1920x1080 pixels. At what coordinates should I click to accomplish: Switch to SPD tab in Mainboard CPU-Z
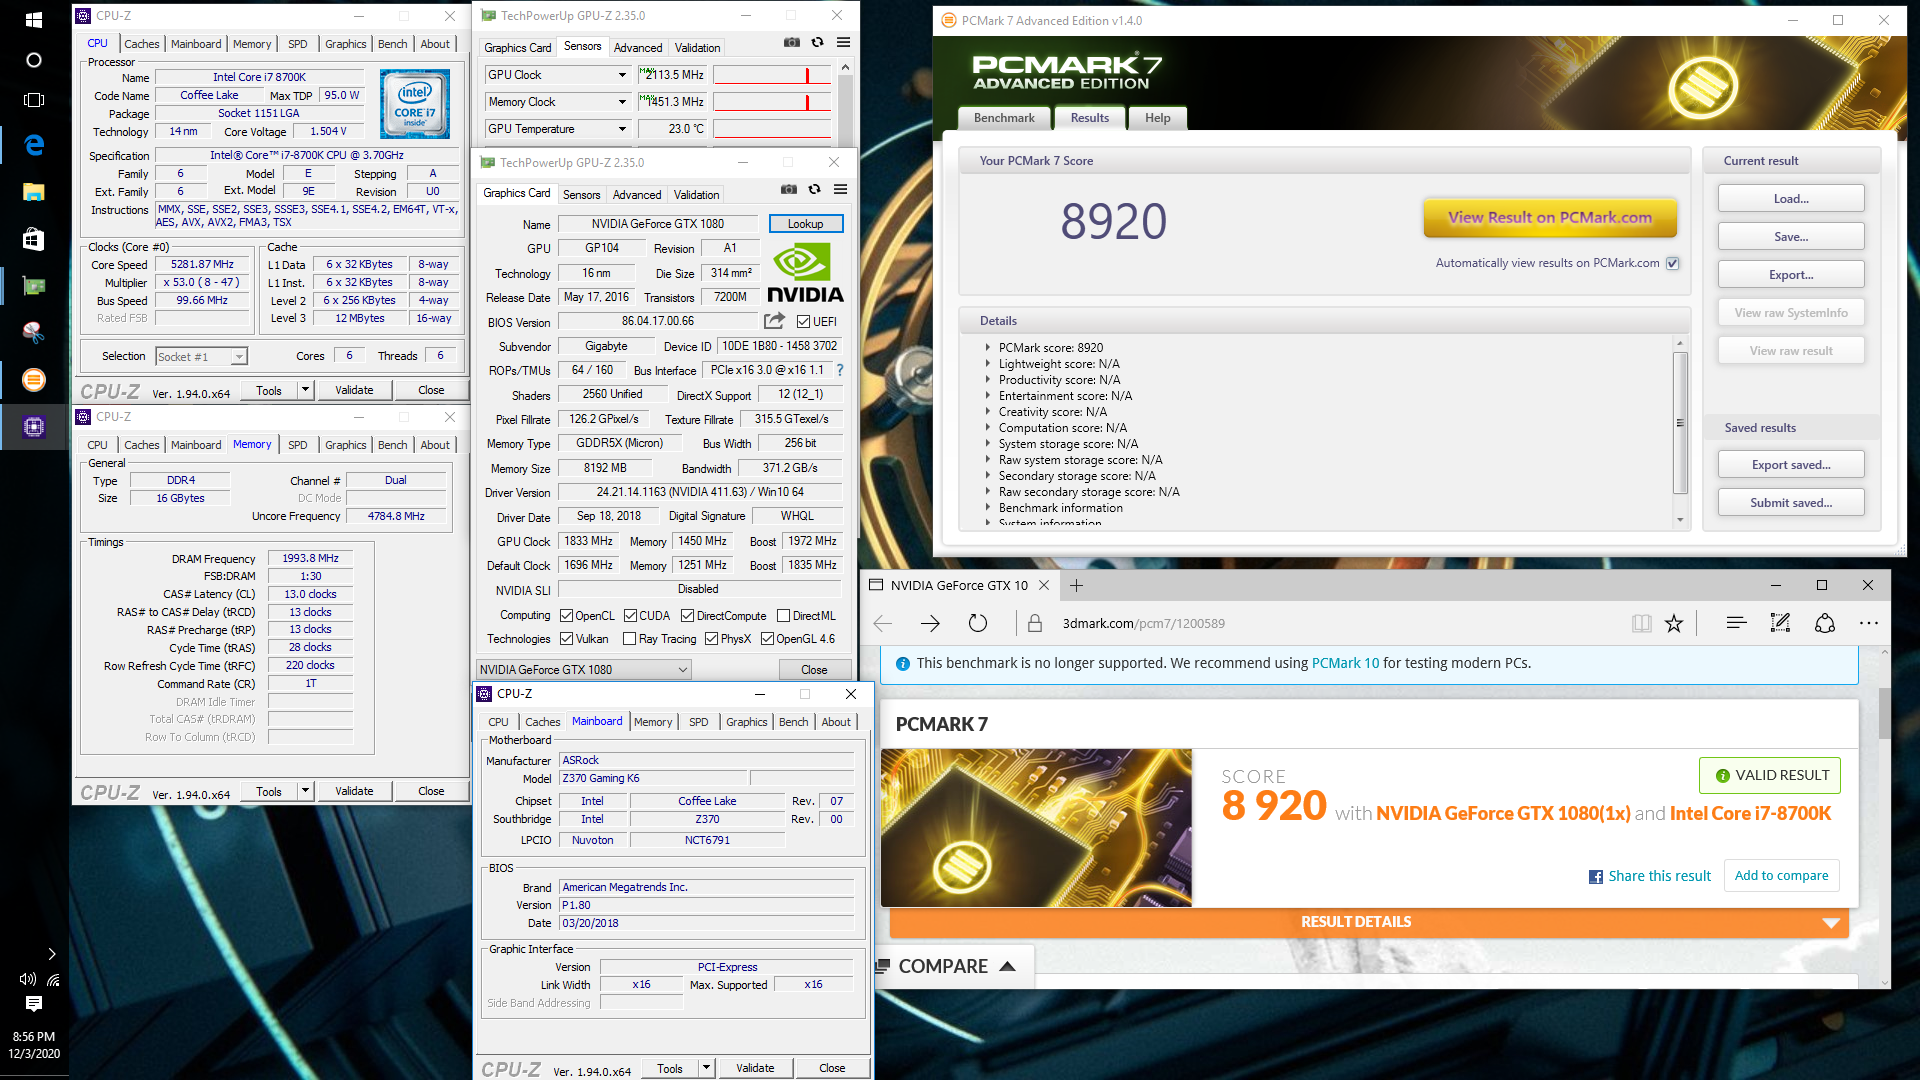[x=699, y=722]
